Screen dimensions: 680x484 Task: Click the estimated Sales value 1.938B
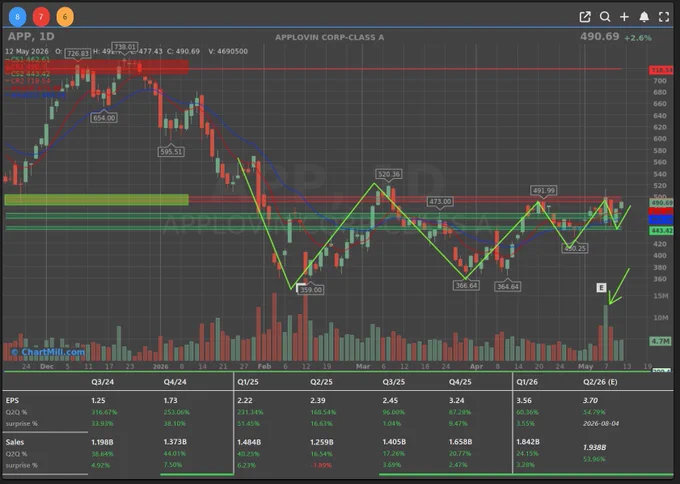point(595,447)
